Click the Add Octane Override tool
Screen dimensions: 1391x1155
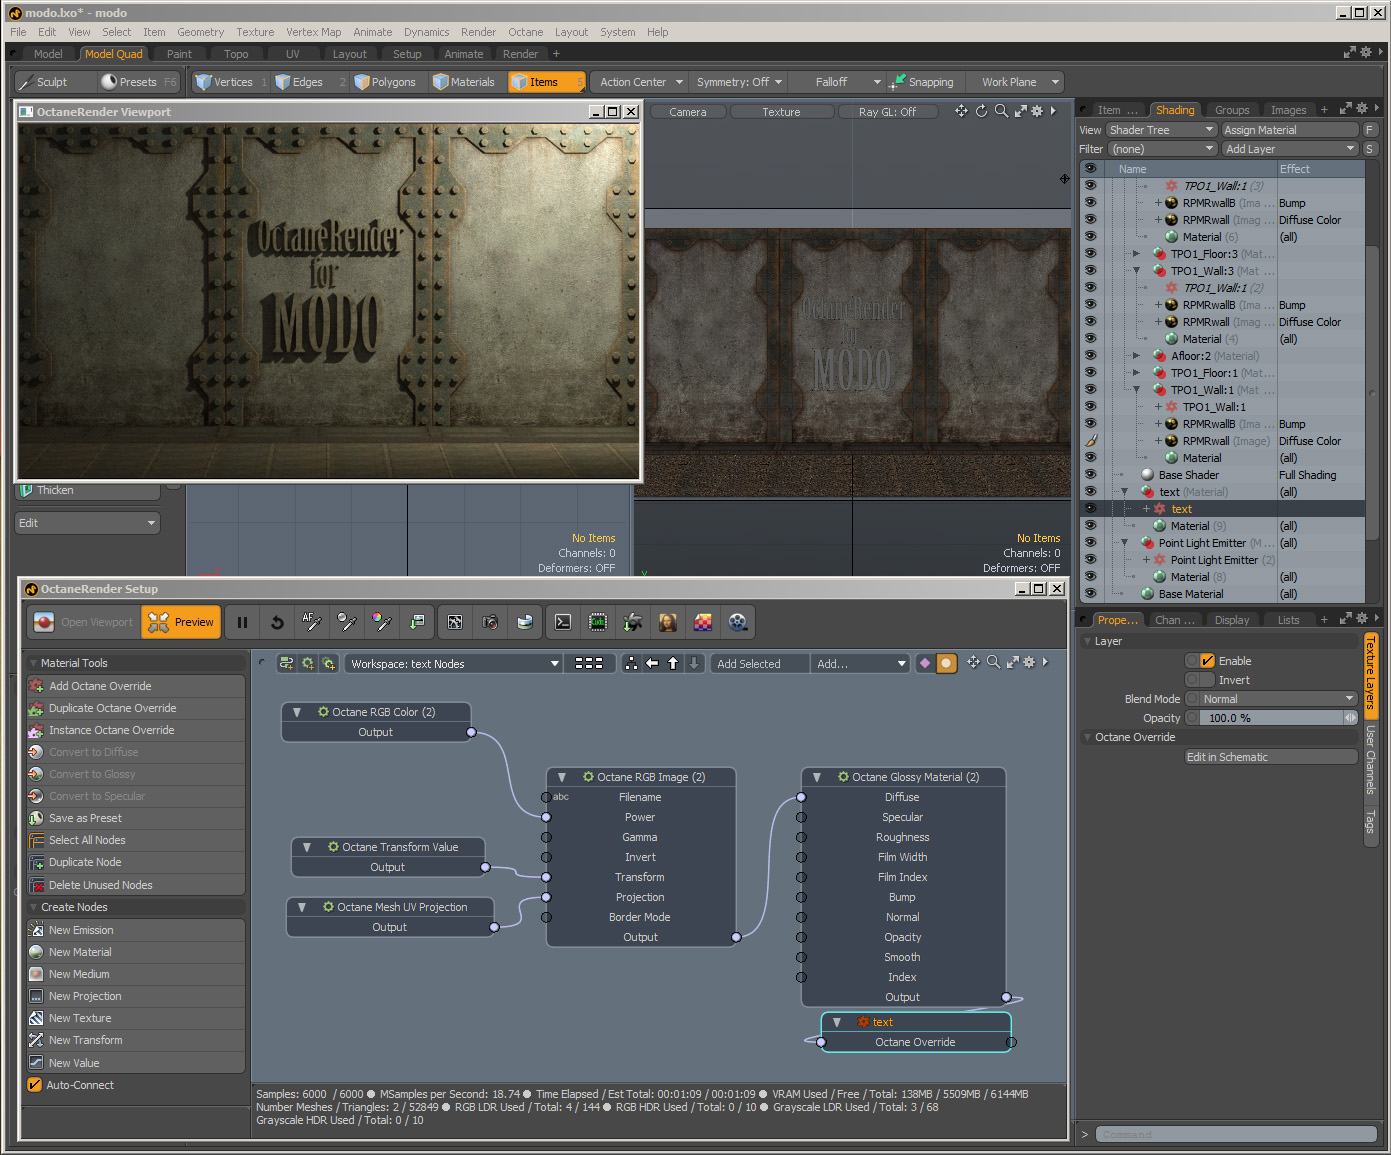tap(100, 686)
